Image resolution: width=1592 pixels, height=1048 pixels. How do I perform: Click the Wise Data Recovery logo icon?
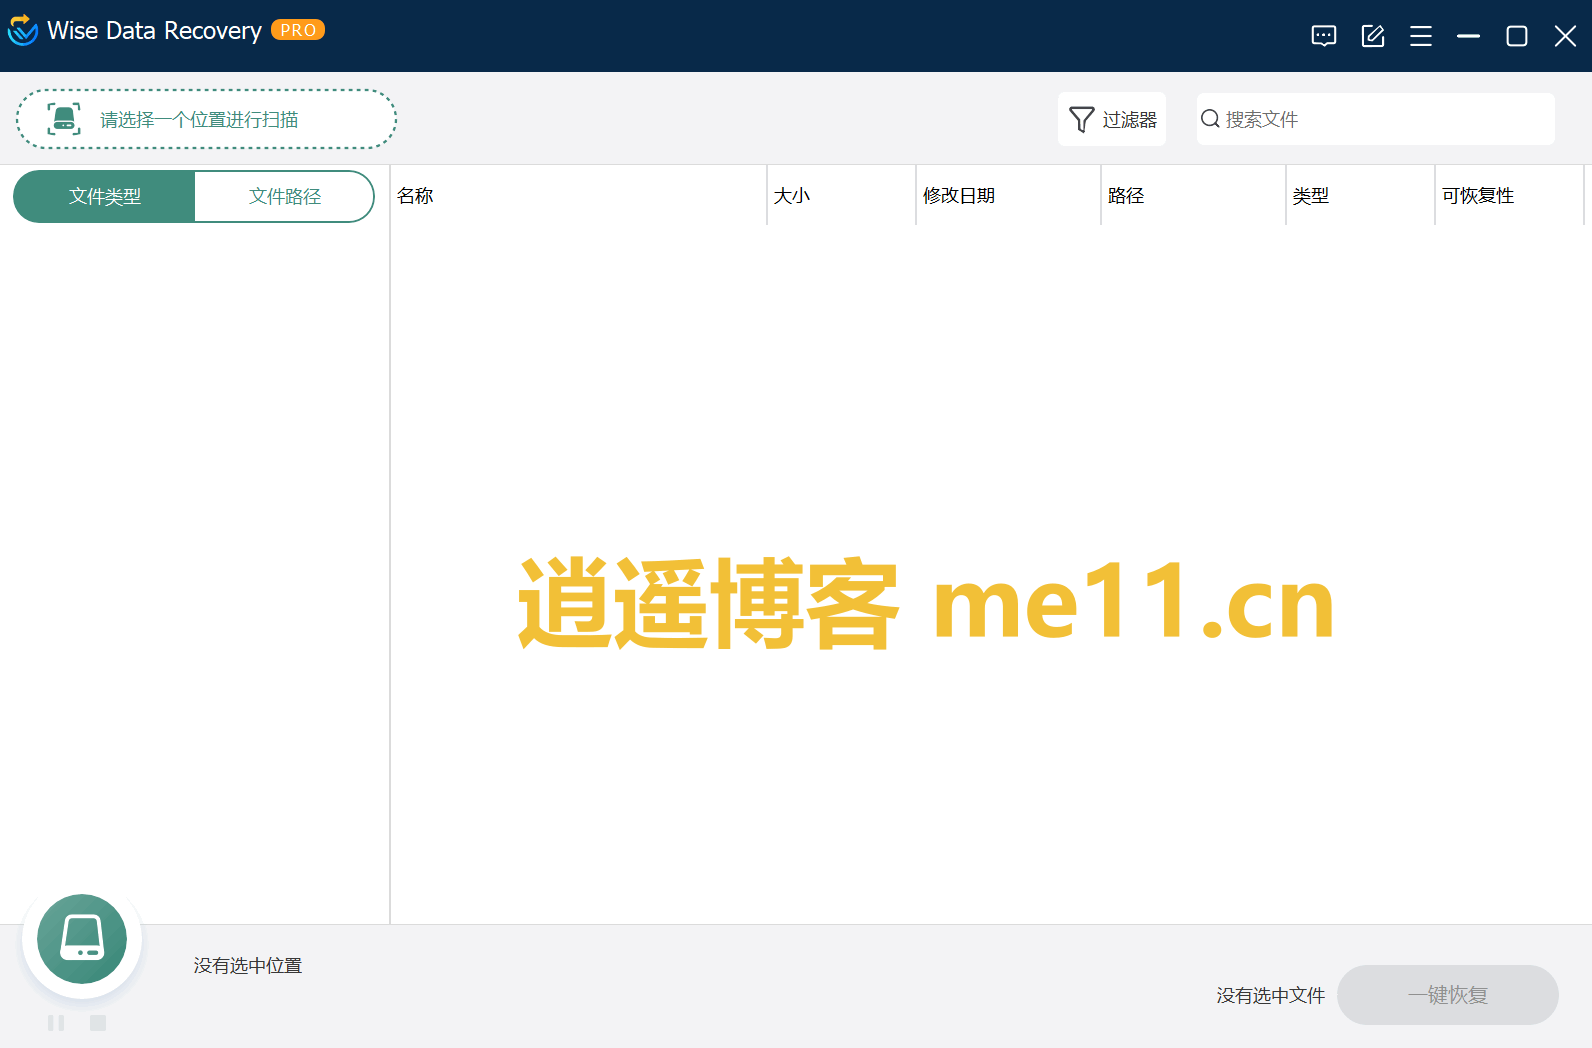coord(22,31)
